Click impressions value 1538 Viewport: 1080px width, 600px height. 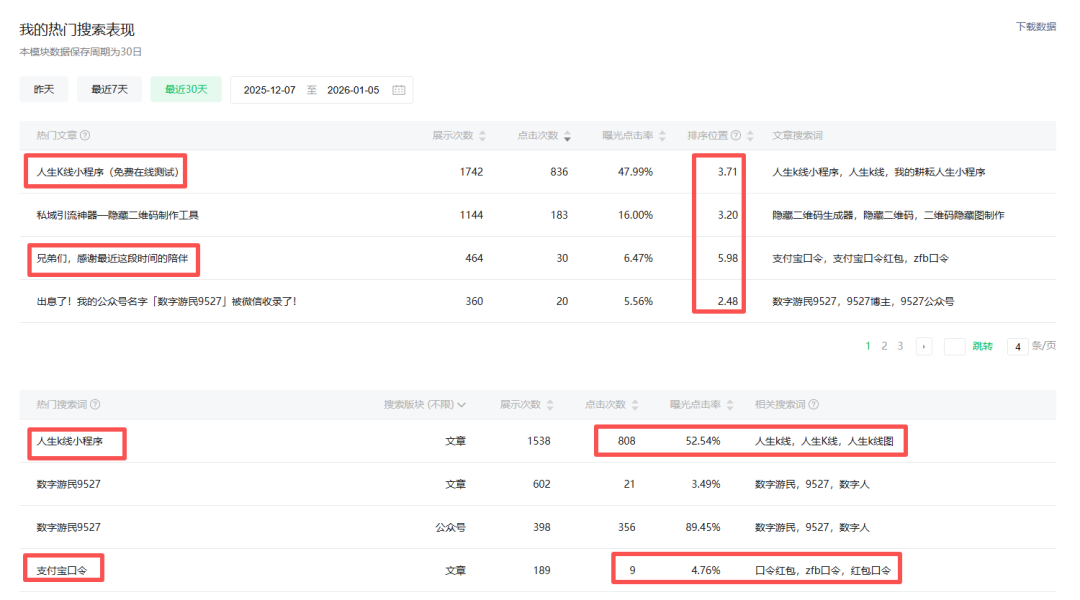[x=539, y=442]
